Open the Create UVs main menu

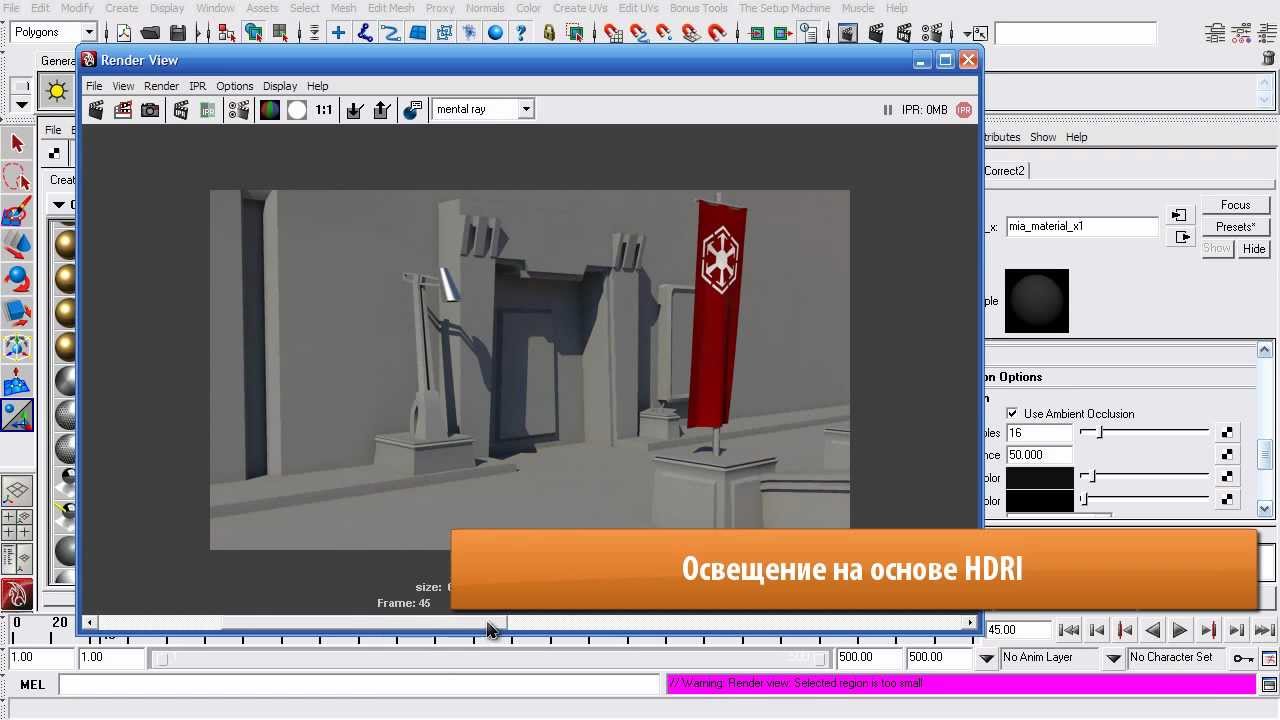(x=580, y=8)
